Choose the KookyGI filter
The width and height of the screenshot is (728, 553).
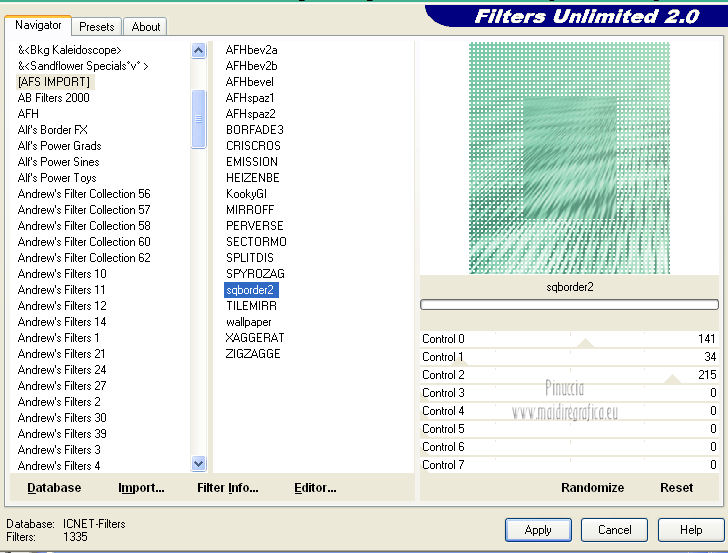(247, 194)
